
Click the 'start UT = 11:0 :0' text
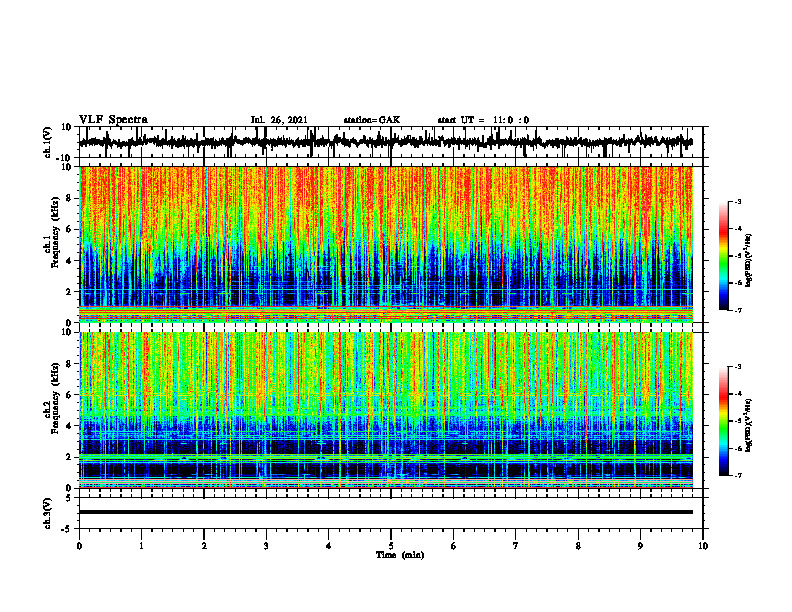click(483, 120)
